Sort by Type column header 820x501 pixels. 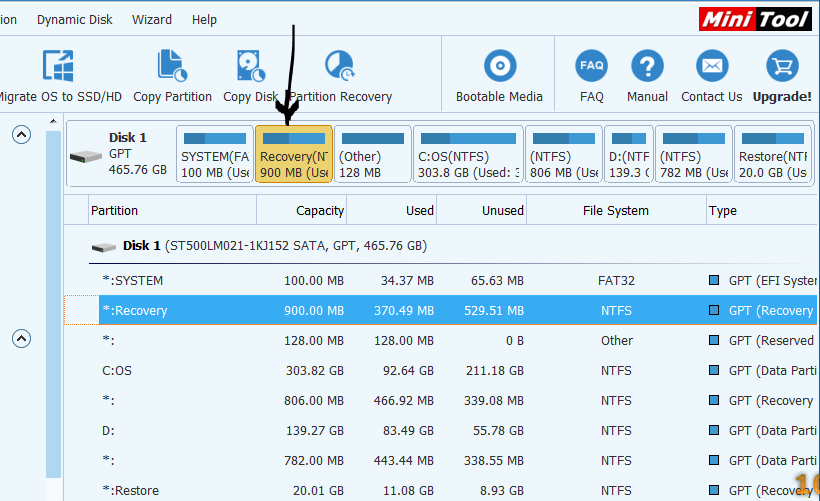click(x=762, y=210)
